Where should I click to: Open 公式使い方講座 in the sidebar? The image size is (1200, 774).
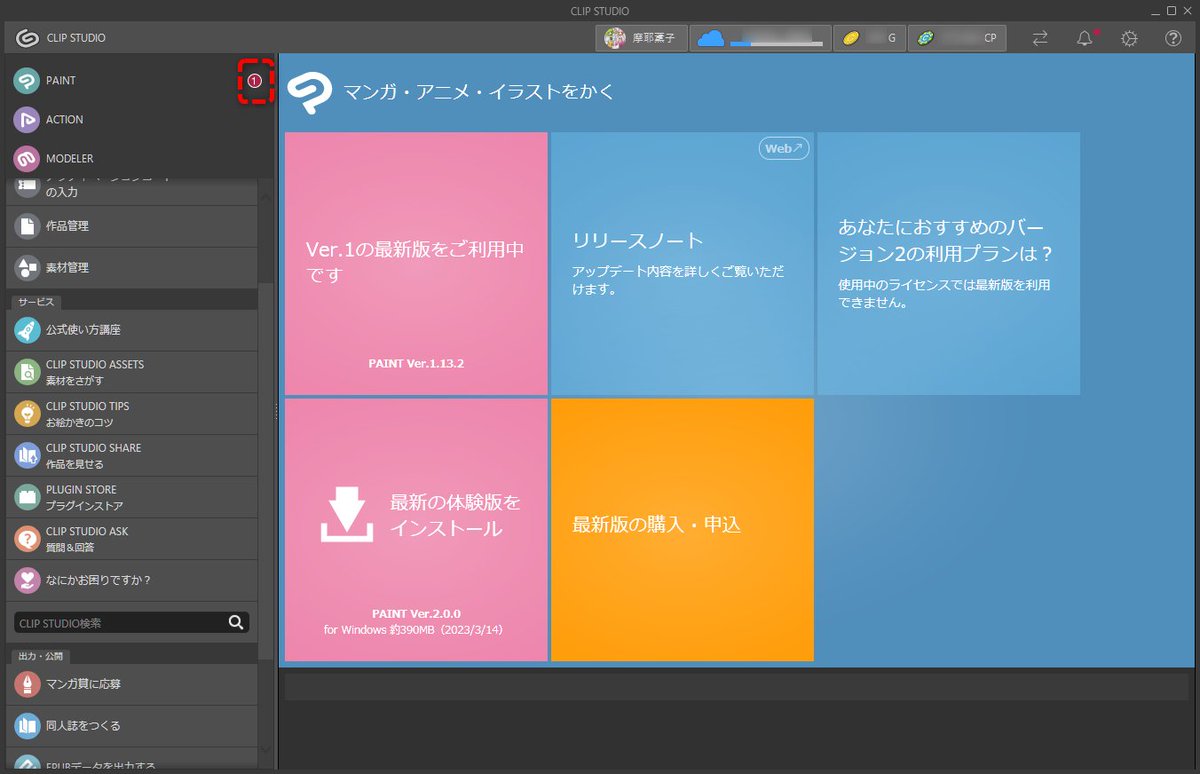click(x=132, y=330)
